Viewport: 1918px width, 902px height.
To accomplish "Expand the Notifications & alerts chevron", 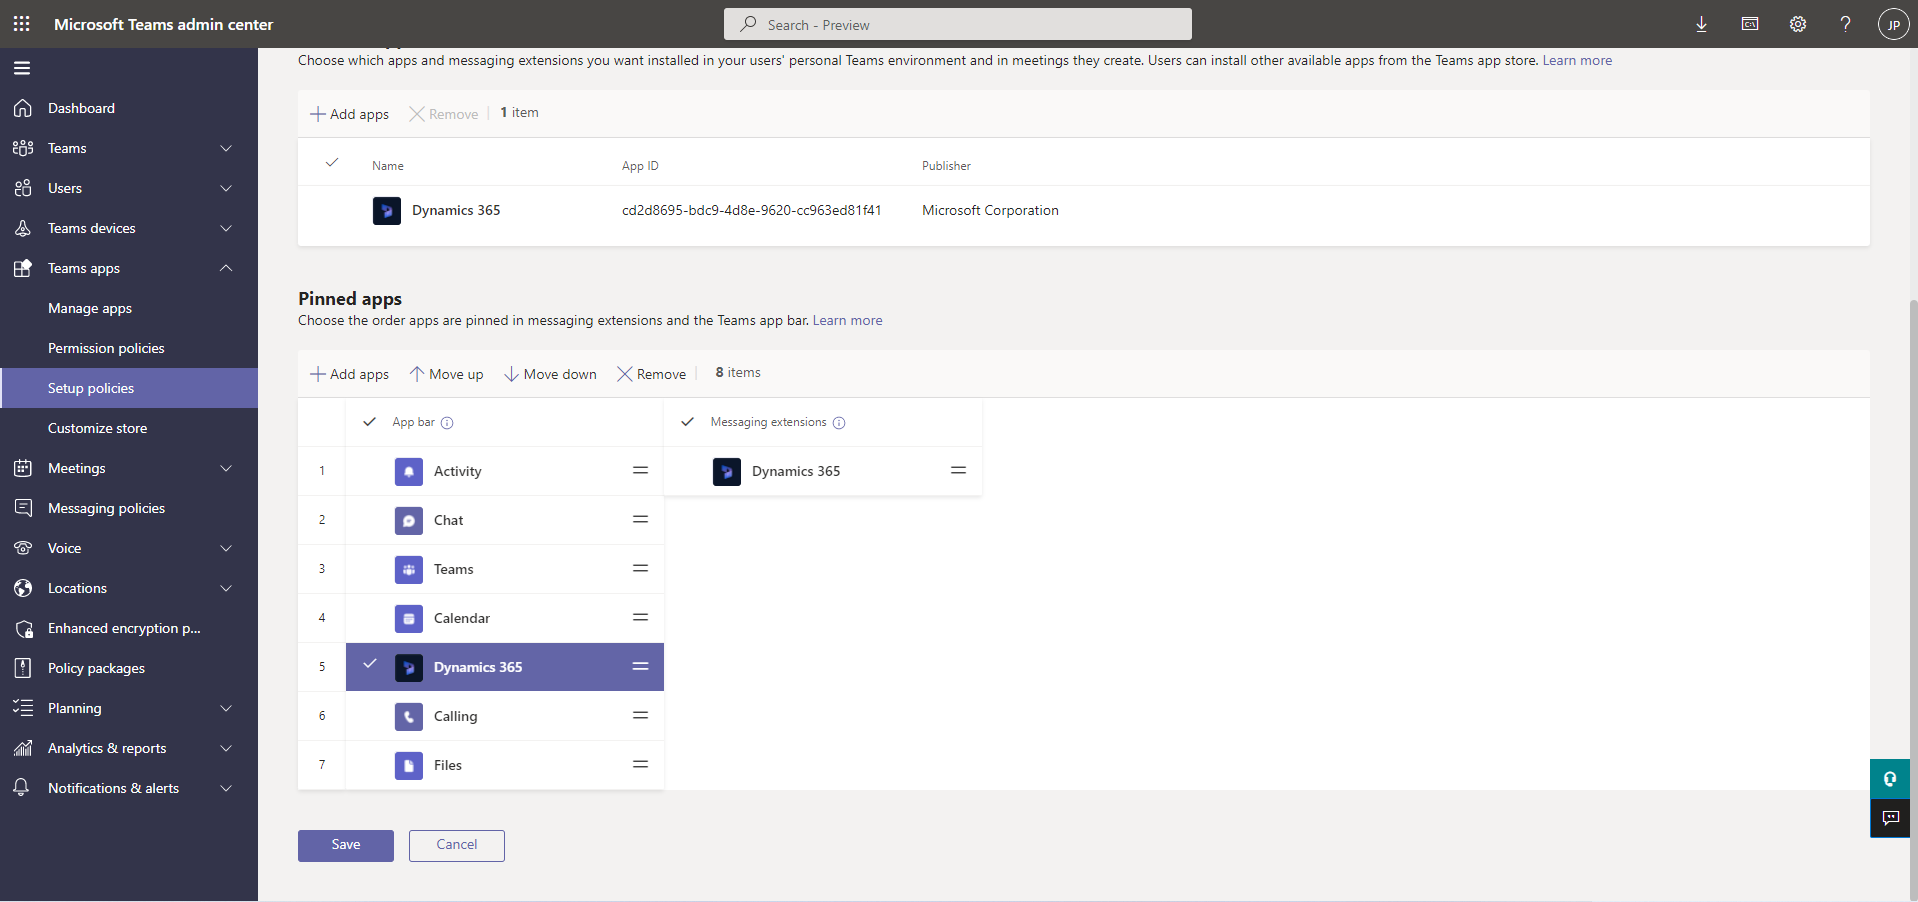I will coord(226,788).
